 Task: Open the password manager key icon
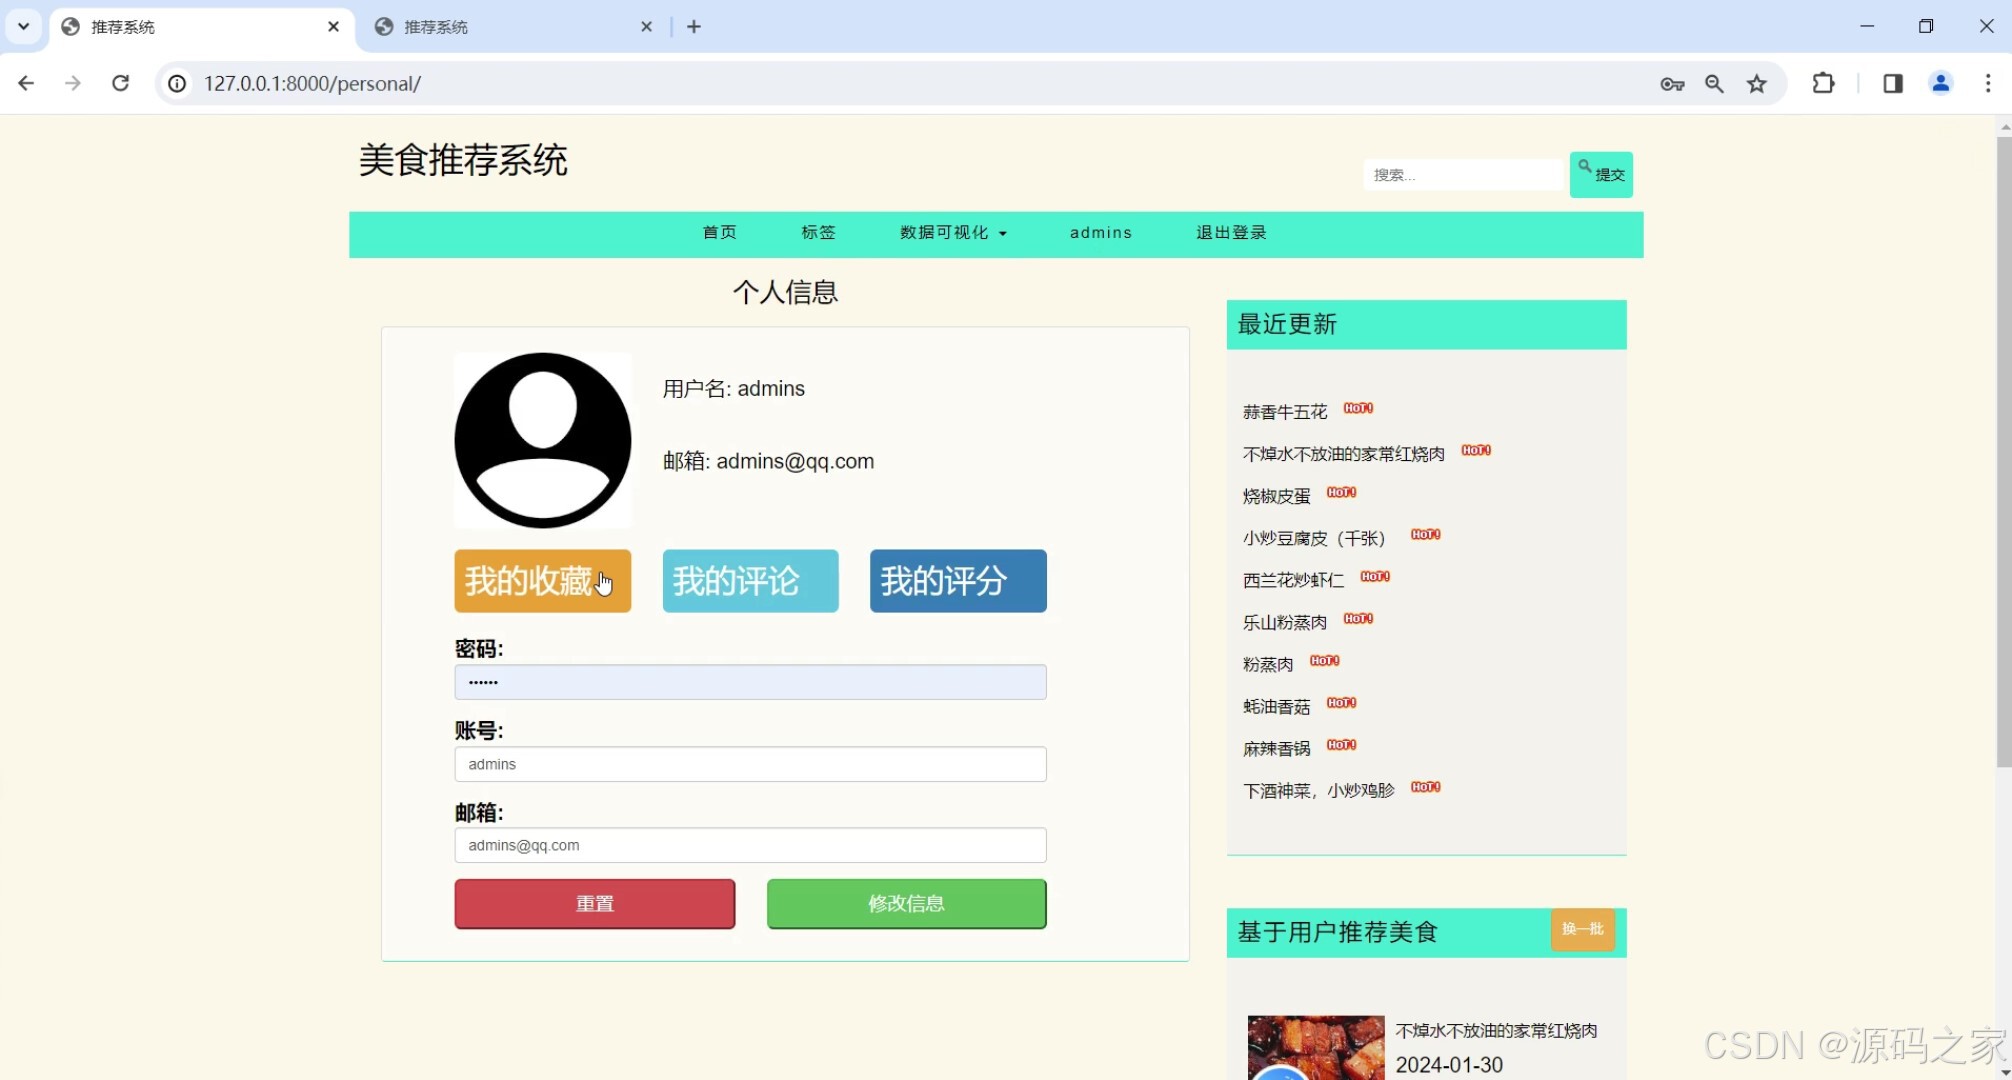1672,84
